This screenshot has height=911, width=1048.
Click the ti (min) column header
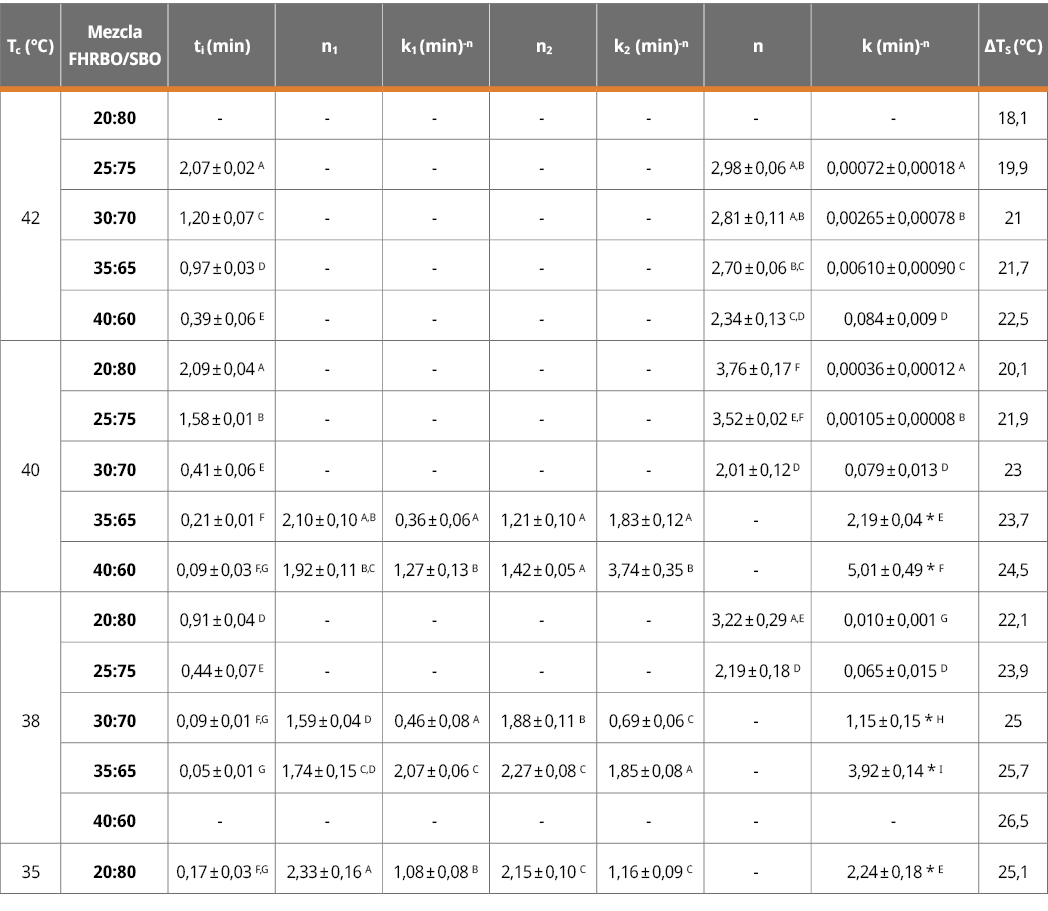[221, 45]
